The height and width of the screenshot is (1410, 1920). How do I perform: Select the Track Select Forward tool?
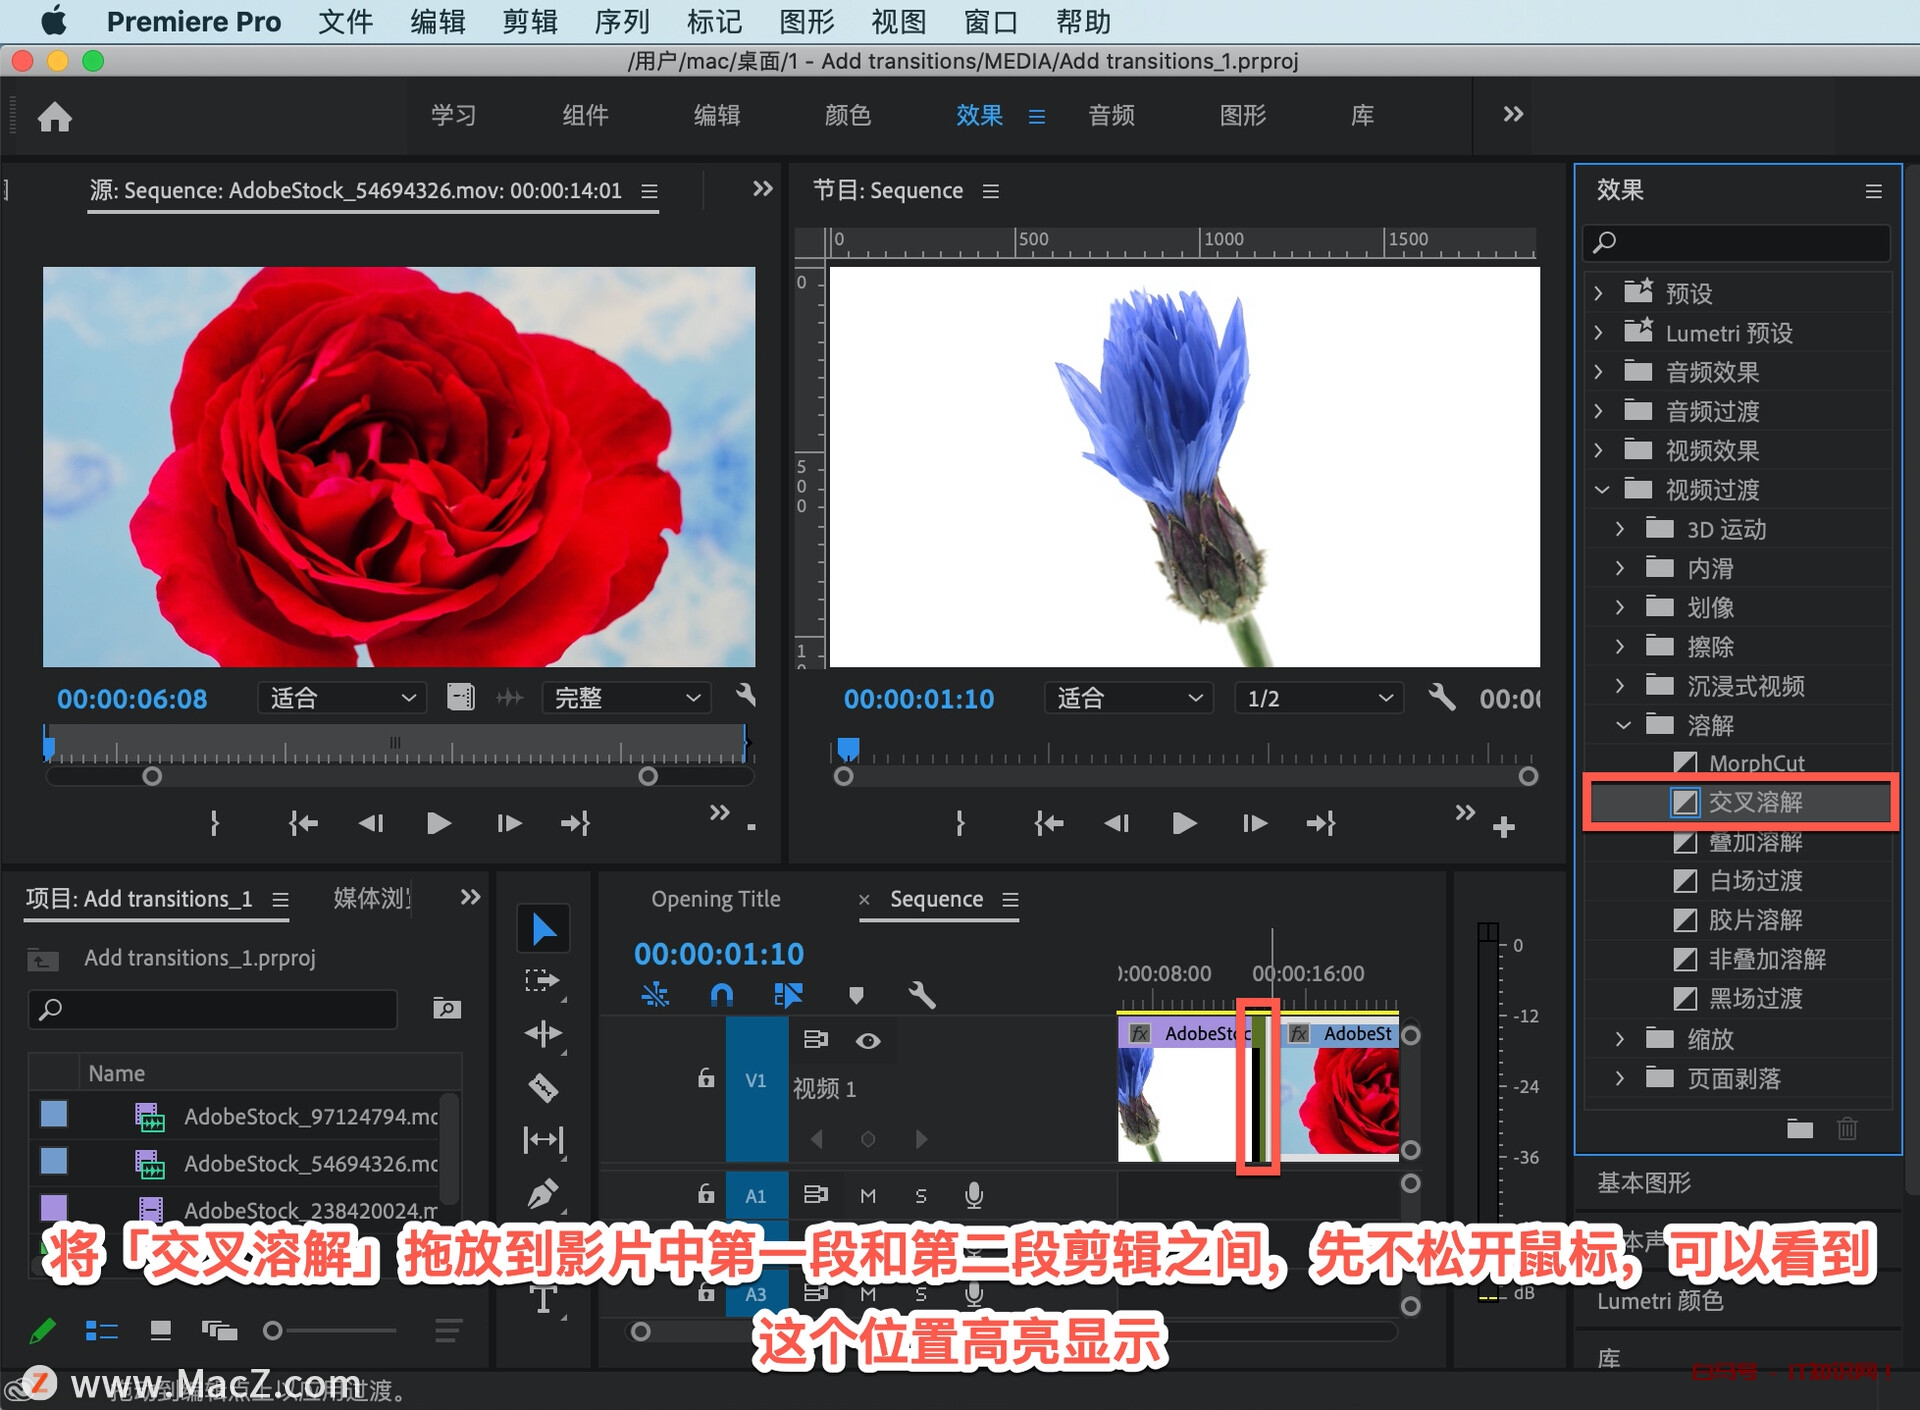543,980
